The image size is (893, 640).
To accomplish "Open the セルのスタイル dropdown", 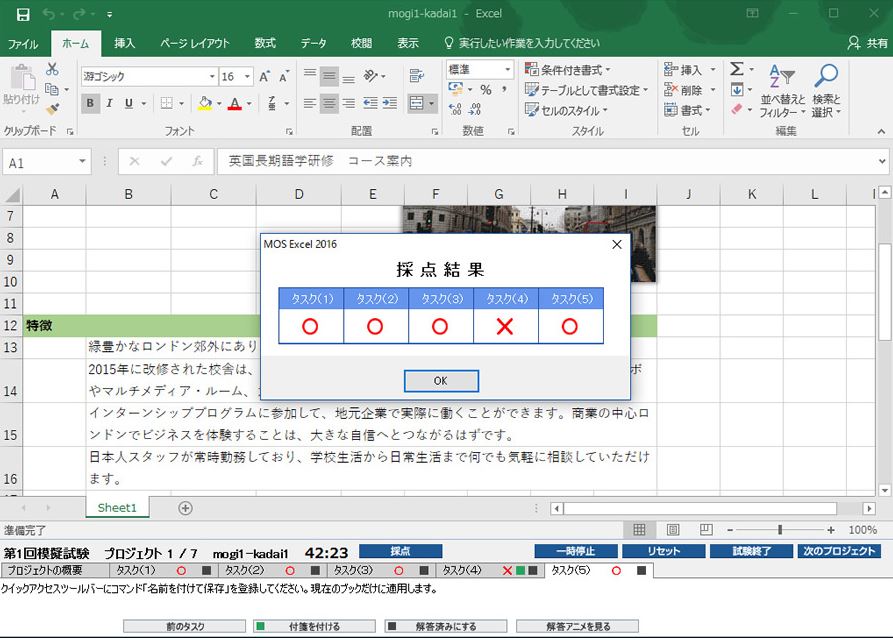I will pos(566,110).
